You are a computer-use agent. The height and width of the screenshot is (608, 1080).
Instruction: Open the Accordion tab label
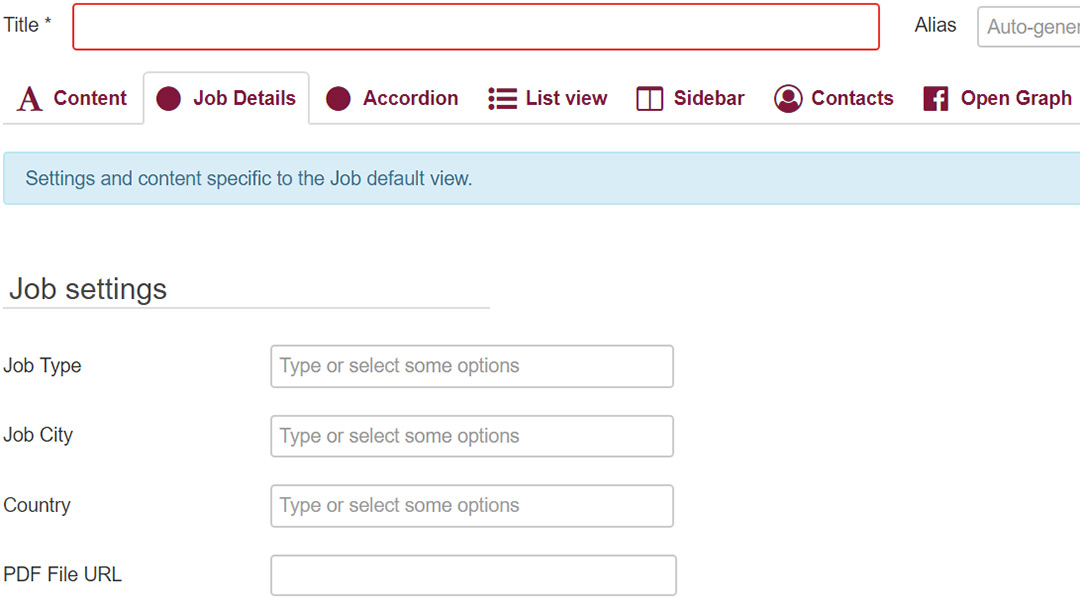[410, 99]
